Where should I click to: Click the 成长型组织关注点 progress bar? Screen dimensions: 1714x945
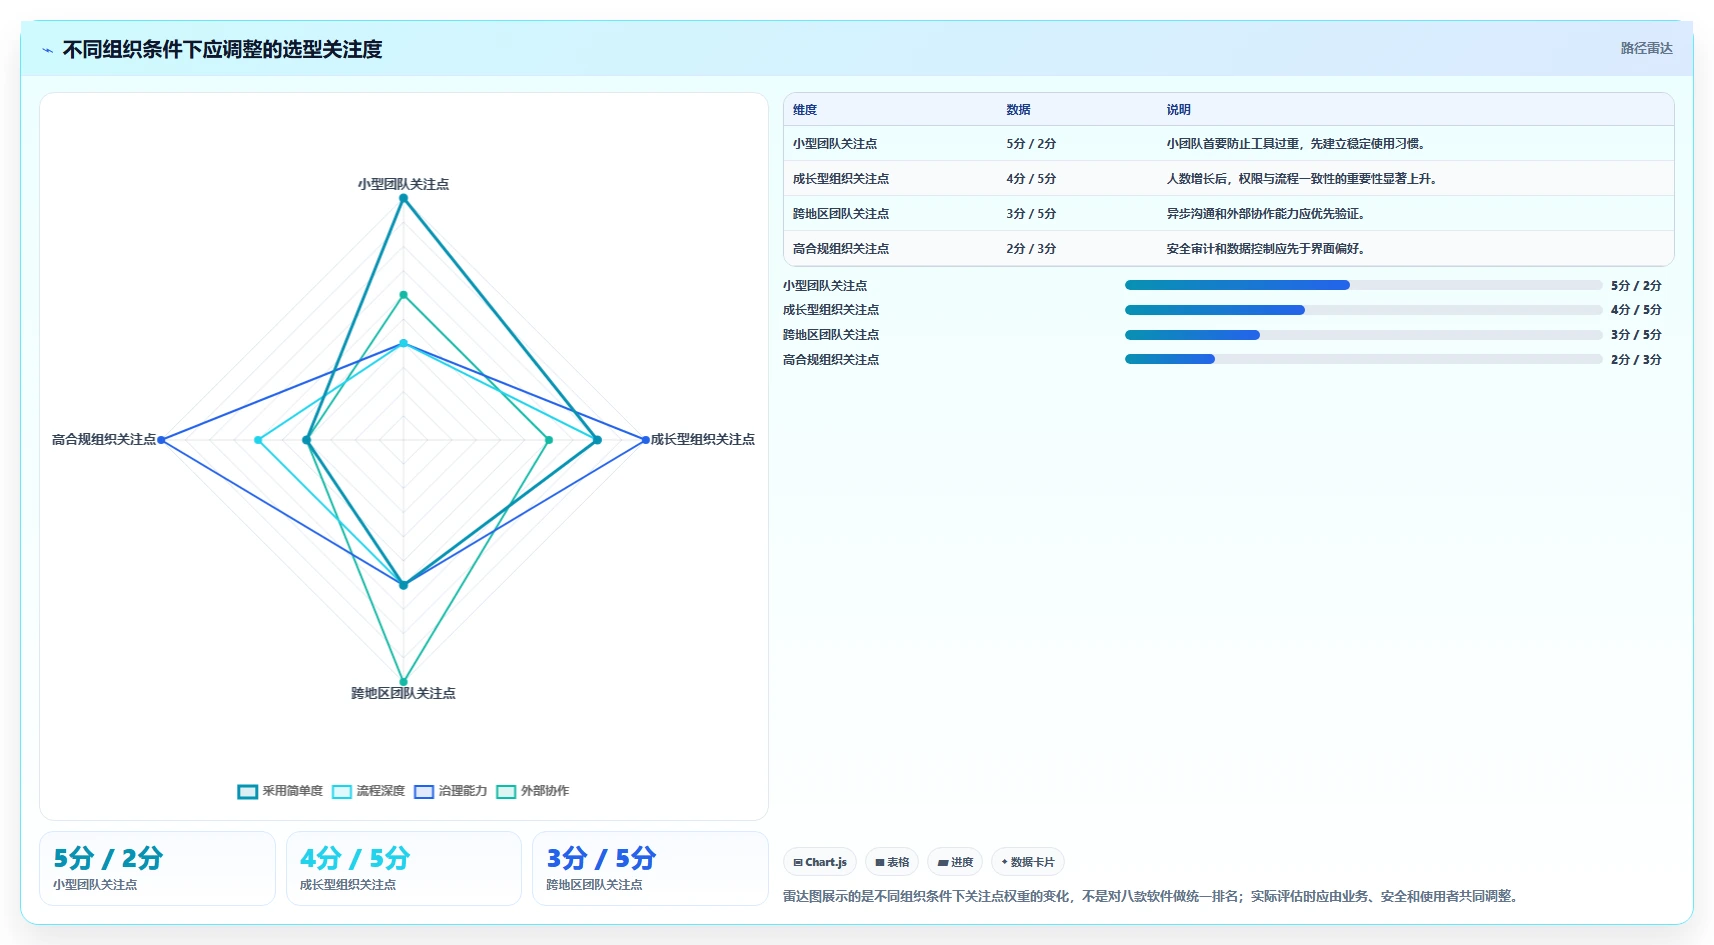pos(1363,310)
